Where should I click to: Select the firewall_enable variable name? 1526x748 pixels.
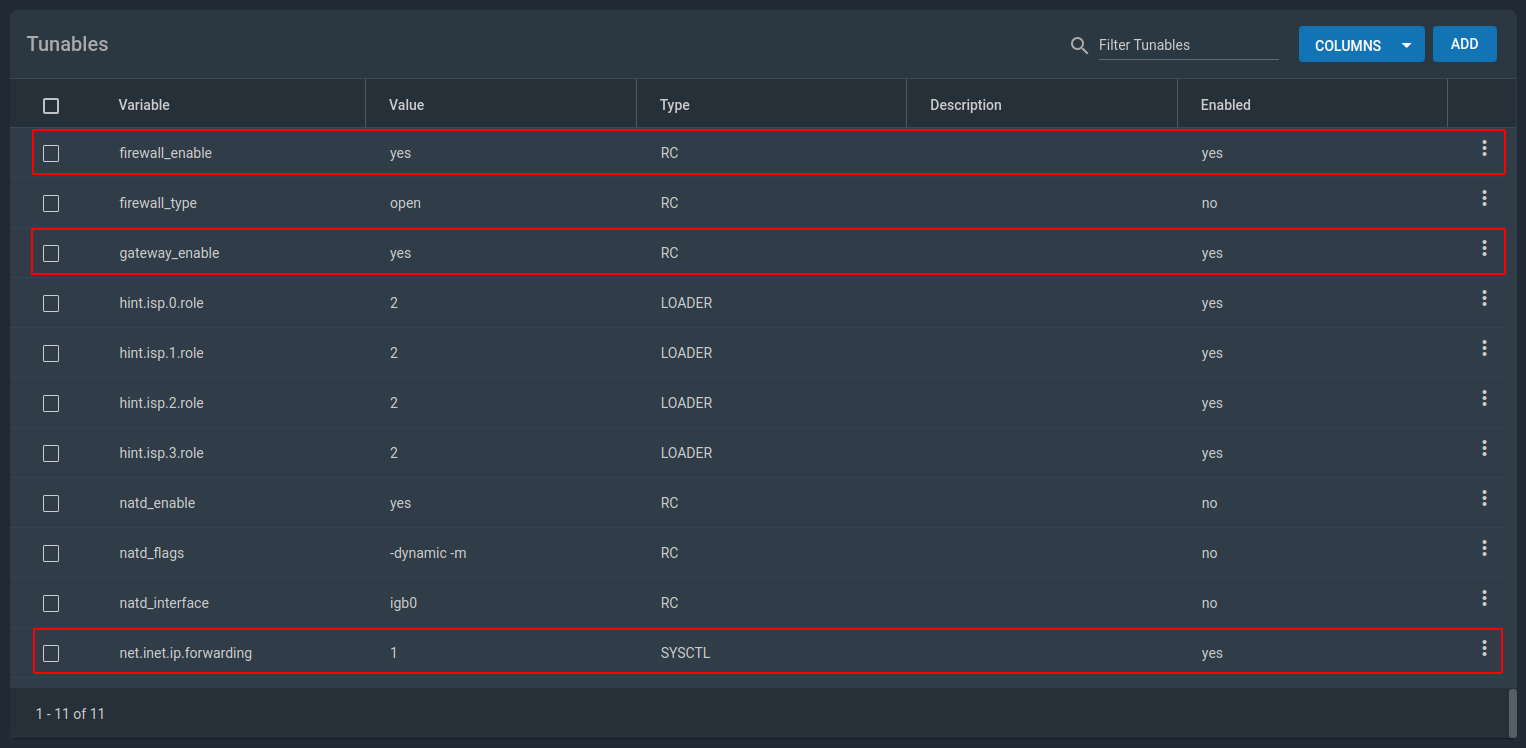point(166,153)
